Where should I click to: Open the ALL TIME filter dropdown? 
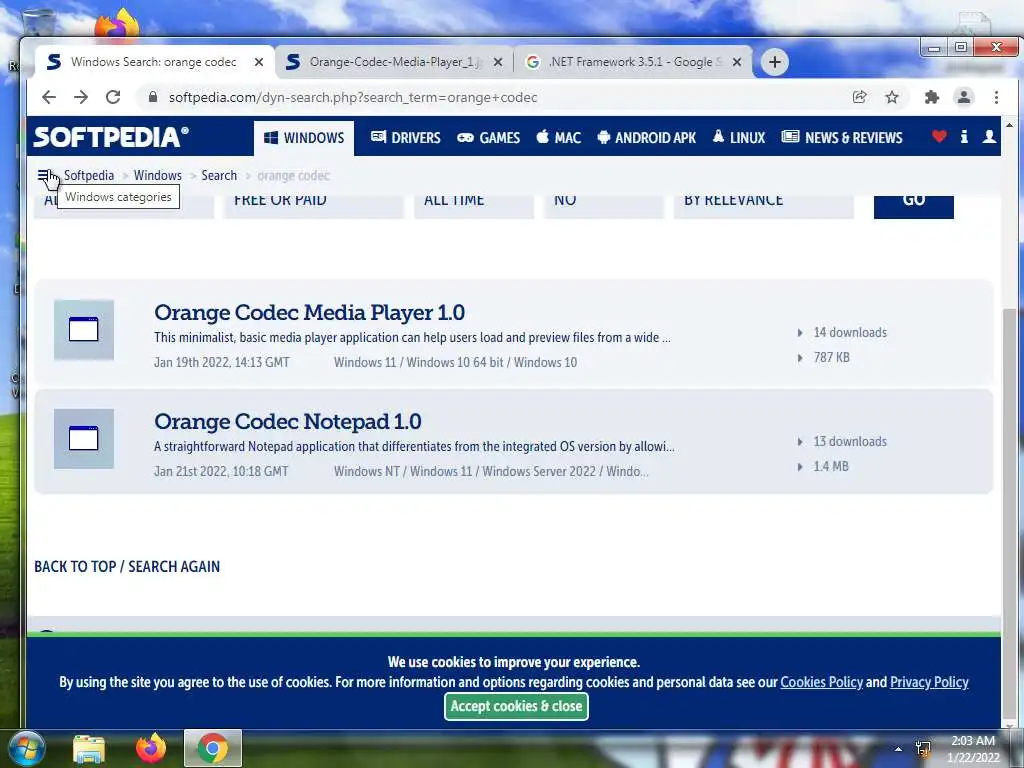click(x=473, y=206)
